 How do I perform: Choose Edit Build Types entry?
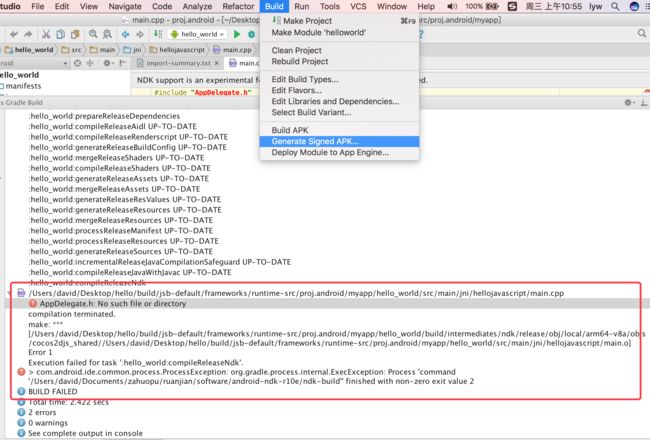(x=339, y=79)
